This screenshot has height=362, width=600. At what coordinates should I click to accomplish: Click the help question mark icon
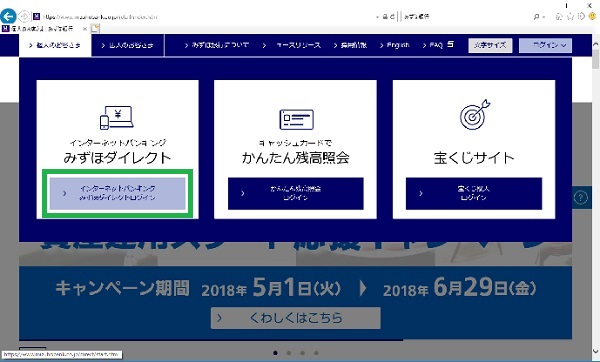pyautogui.click(x=580, y=198)
